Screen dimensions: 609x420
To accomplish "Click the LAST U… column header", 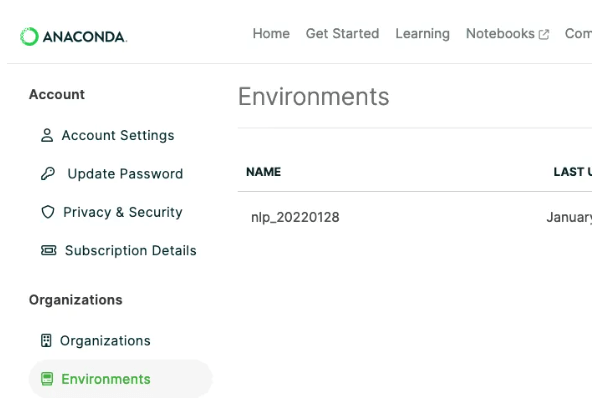I will (x=572, y=172).
